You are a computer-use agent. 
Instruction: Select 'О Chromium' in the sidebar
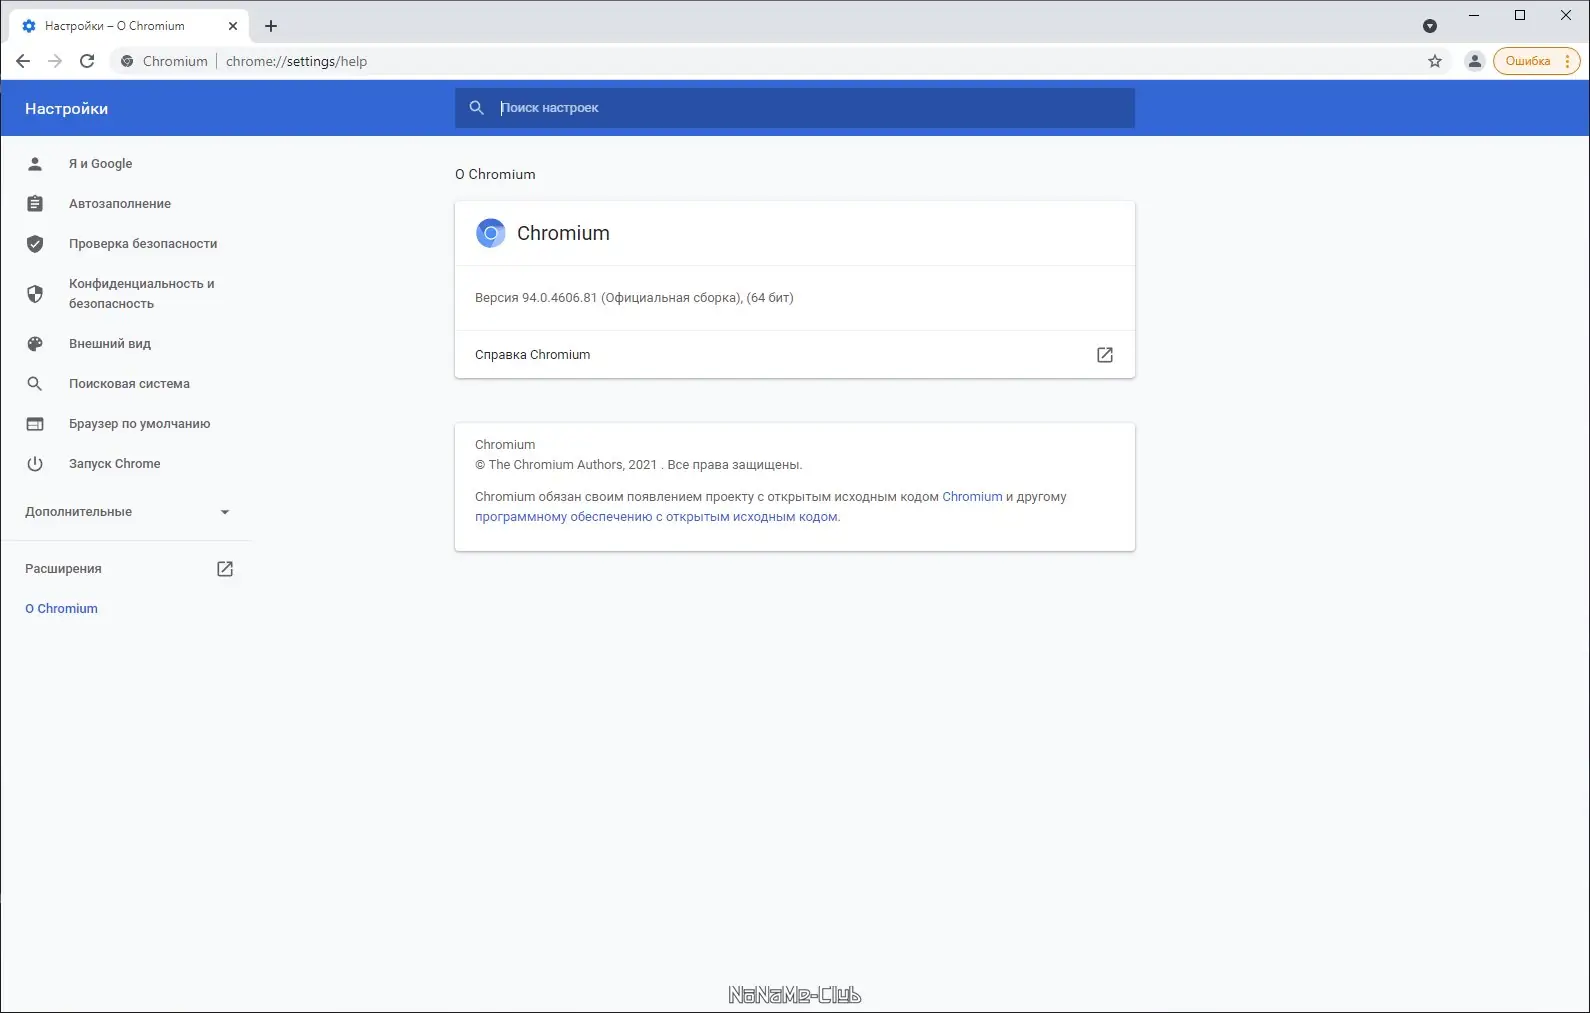62,609
